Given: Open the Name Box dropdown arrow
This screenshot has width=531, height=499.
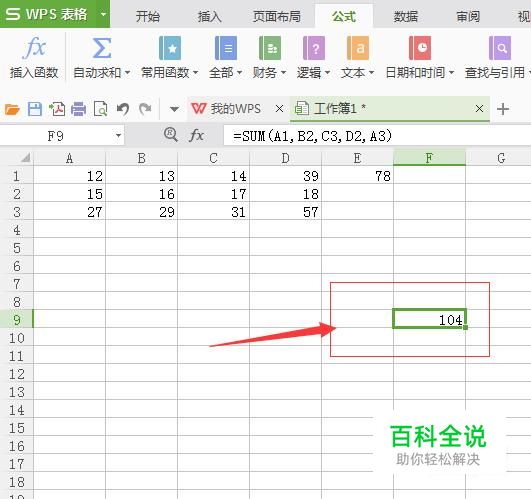Looking at the screenshot, I should (x=118, y=136).
